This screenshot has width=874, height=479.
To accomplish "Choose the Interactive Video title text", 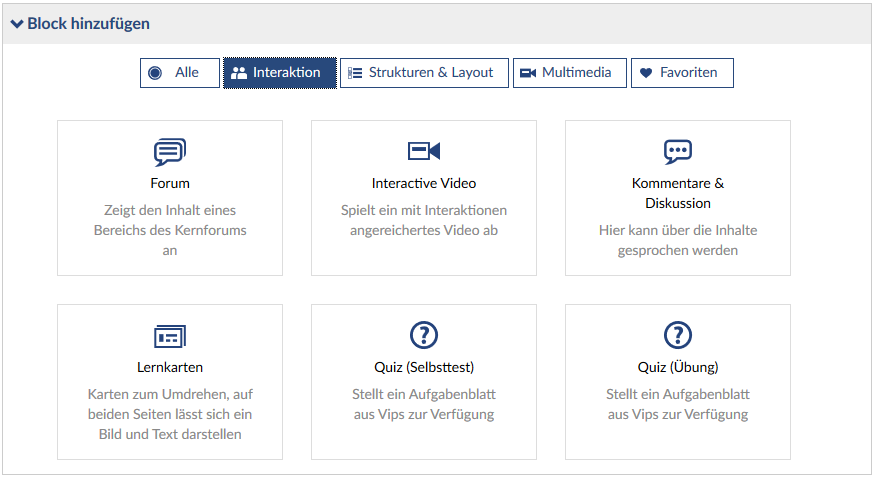I will [x=424, y=183].
